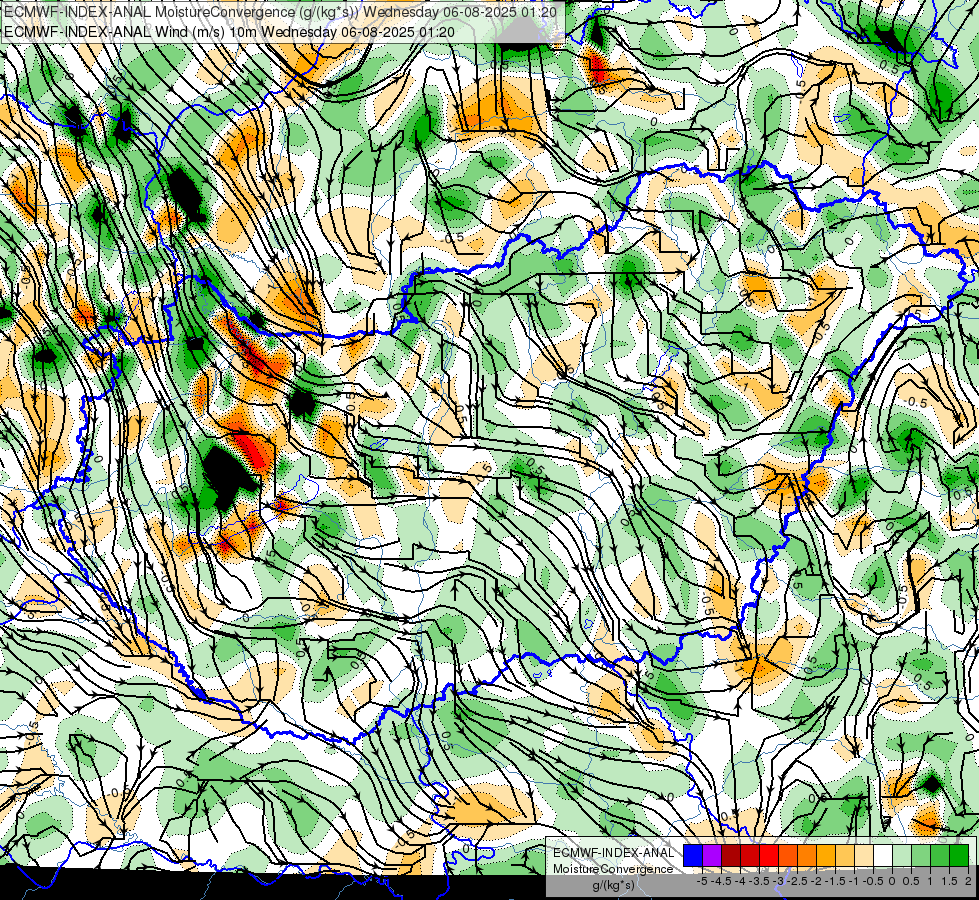
Task: Click the -3.5 tick label on the legend
Action: click(759, 881)
